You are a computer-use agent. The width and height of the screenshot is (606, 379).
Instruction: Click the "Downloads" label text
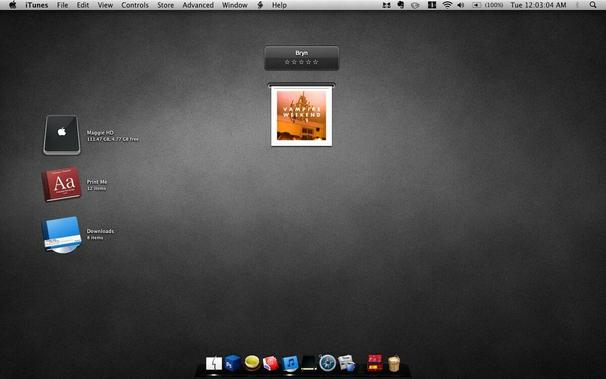click(100, 231)
